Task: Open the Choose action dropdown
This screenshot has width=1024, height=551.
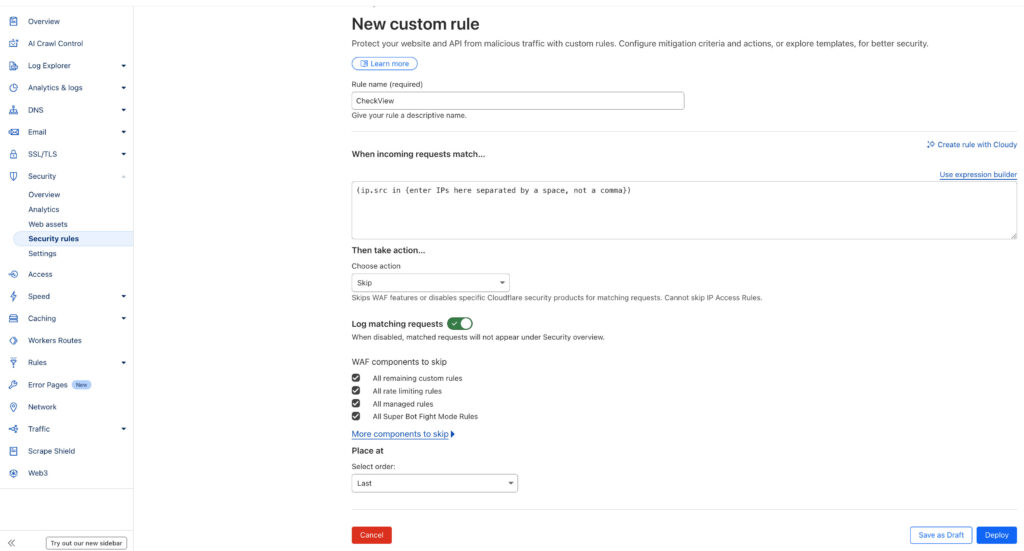Action: coord(430,283)
